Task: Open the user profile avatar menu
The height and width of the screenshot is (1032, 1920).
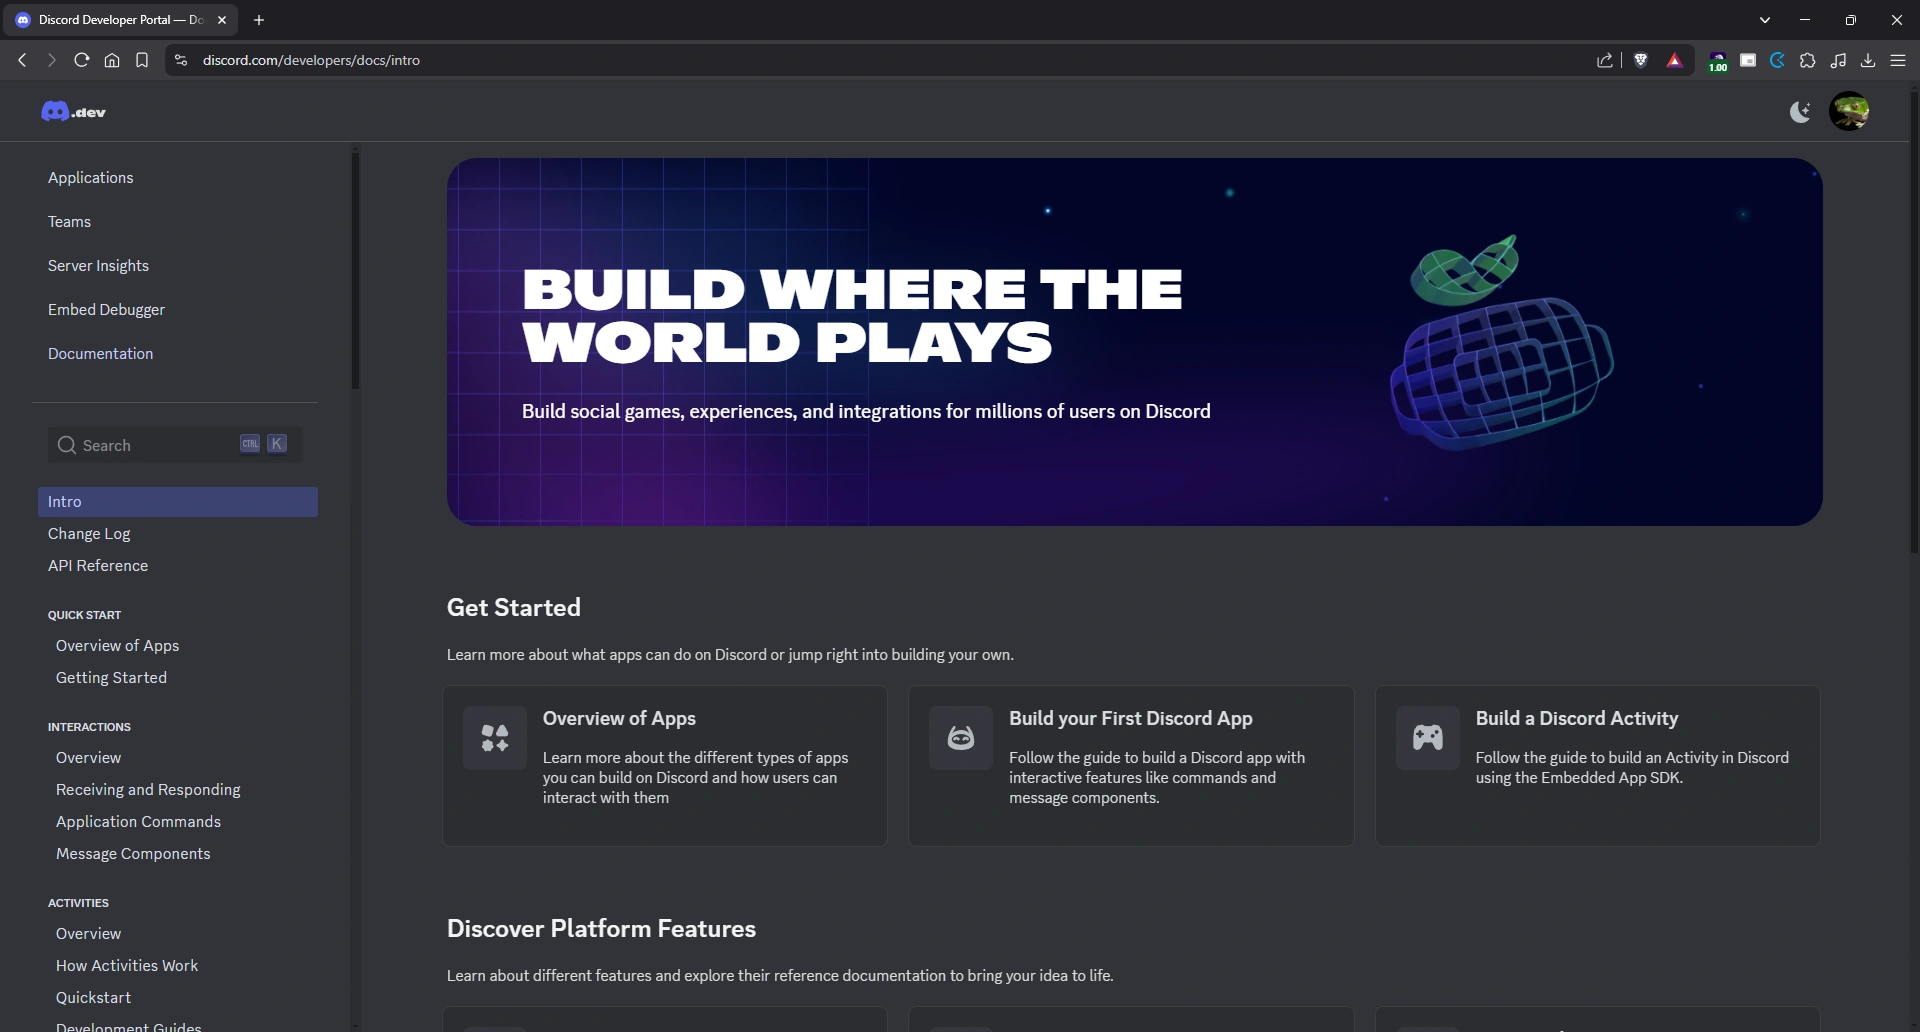Action: [x=1849, y=111]
